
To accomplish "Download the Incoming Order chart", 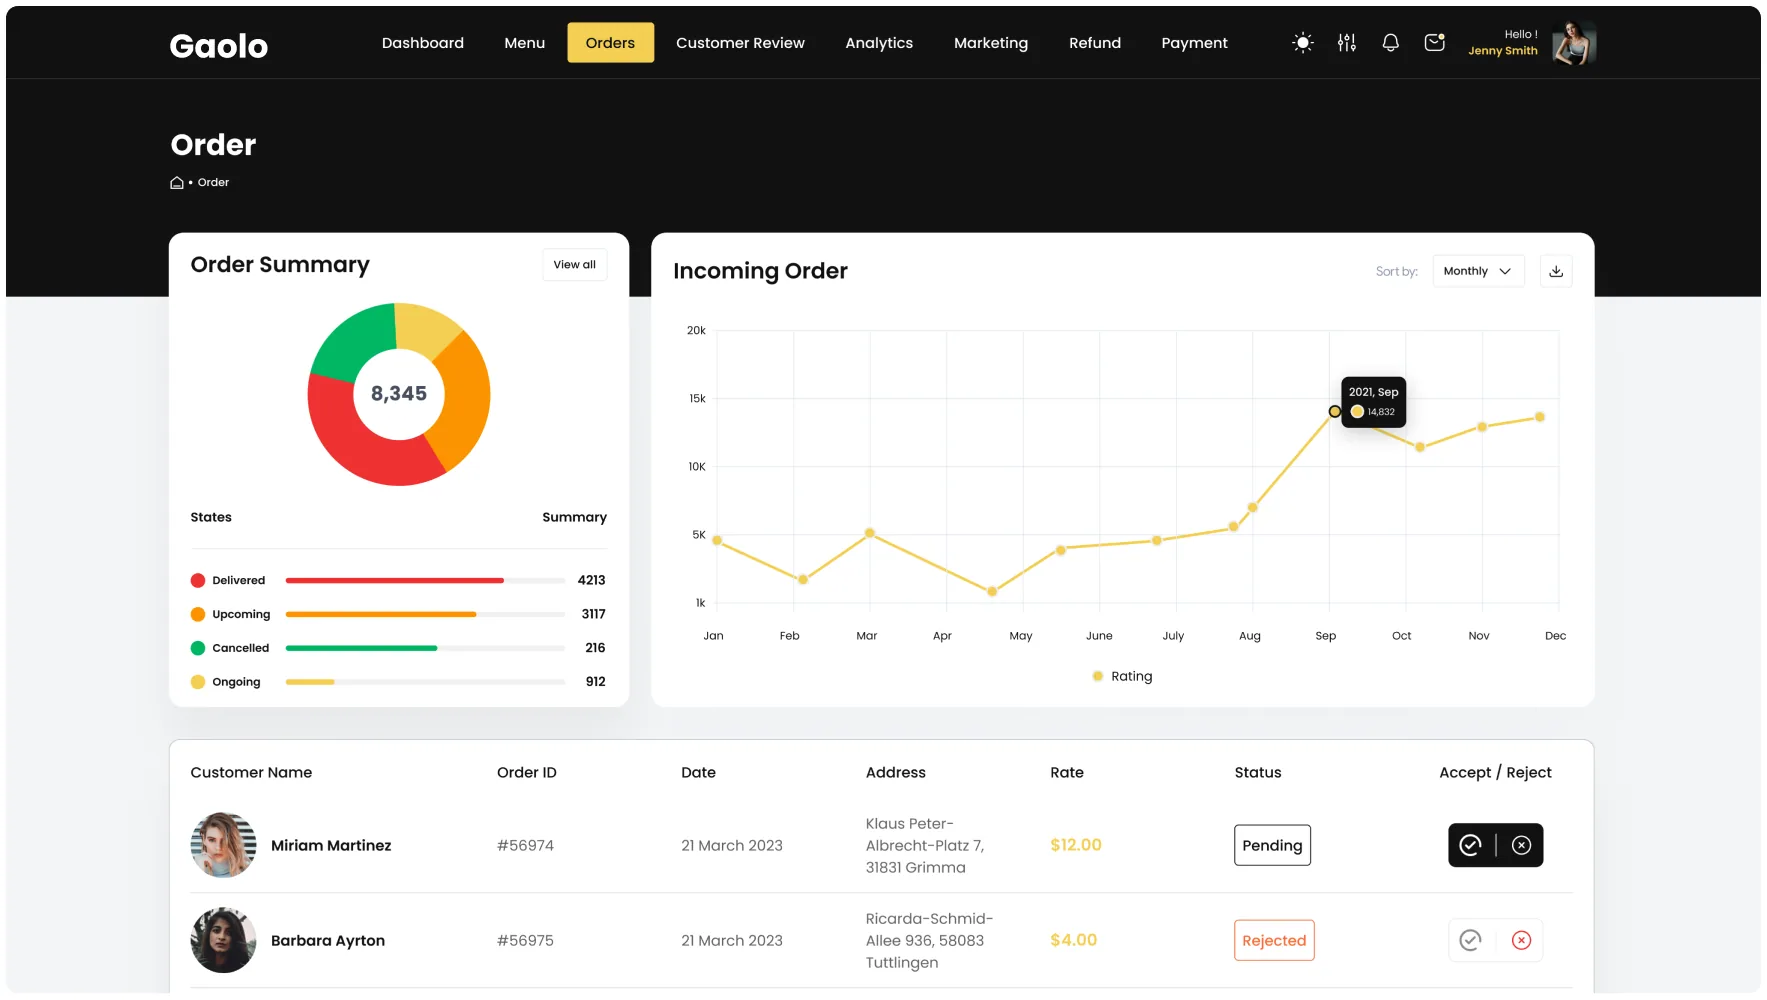I will [1556, 271].
